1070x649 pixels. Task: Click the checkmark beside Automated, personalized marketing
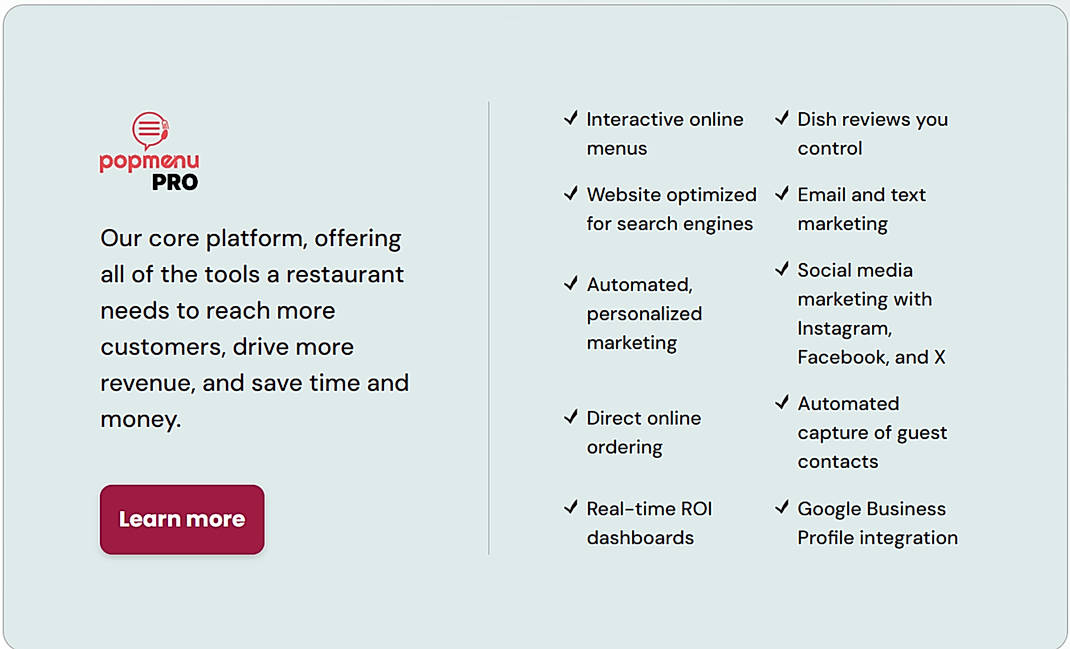[572, 283]
